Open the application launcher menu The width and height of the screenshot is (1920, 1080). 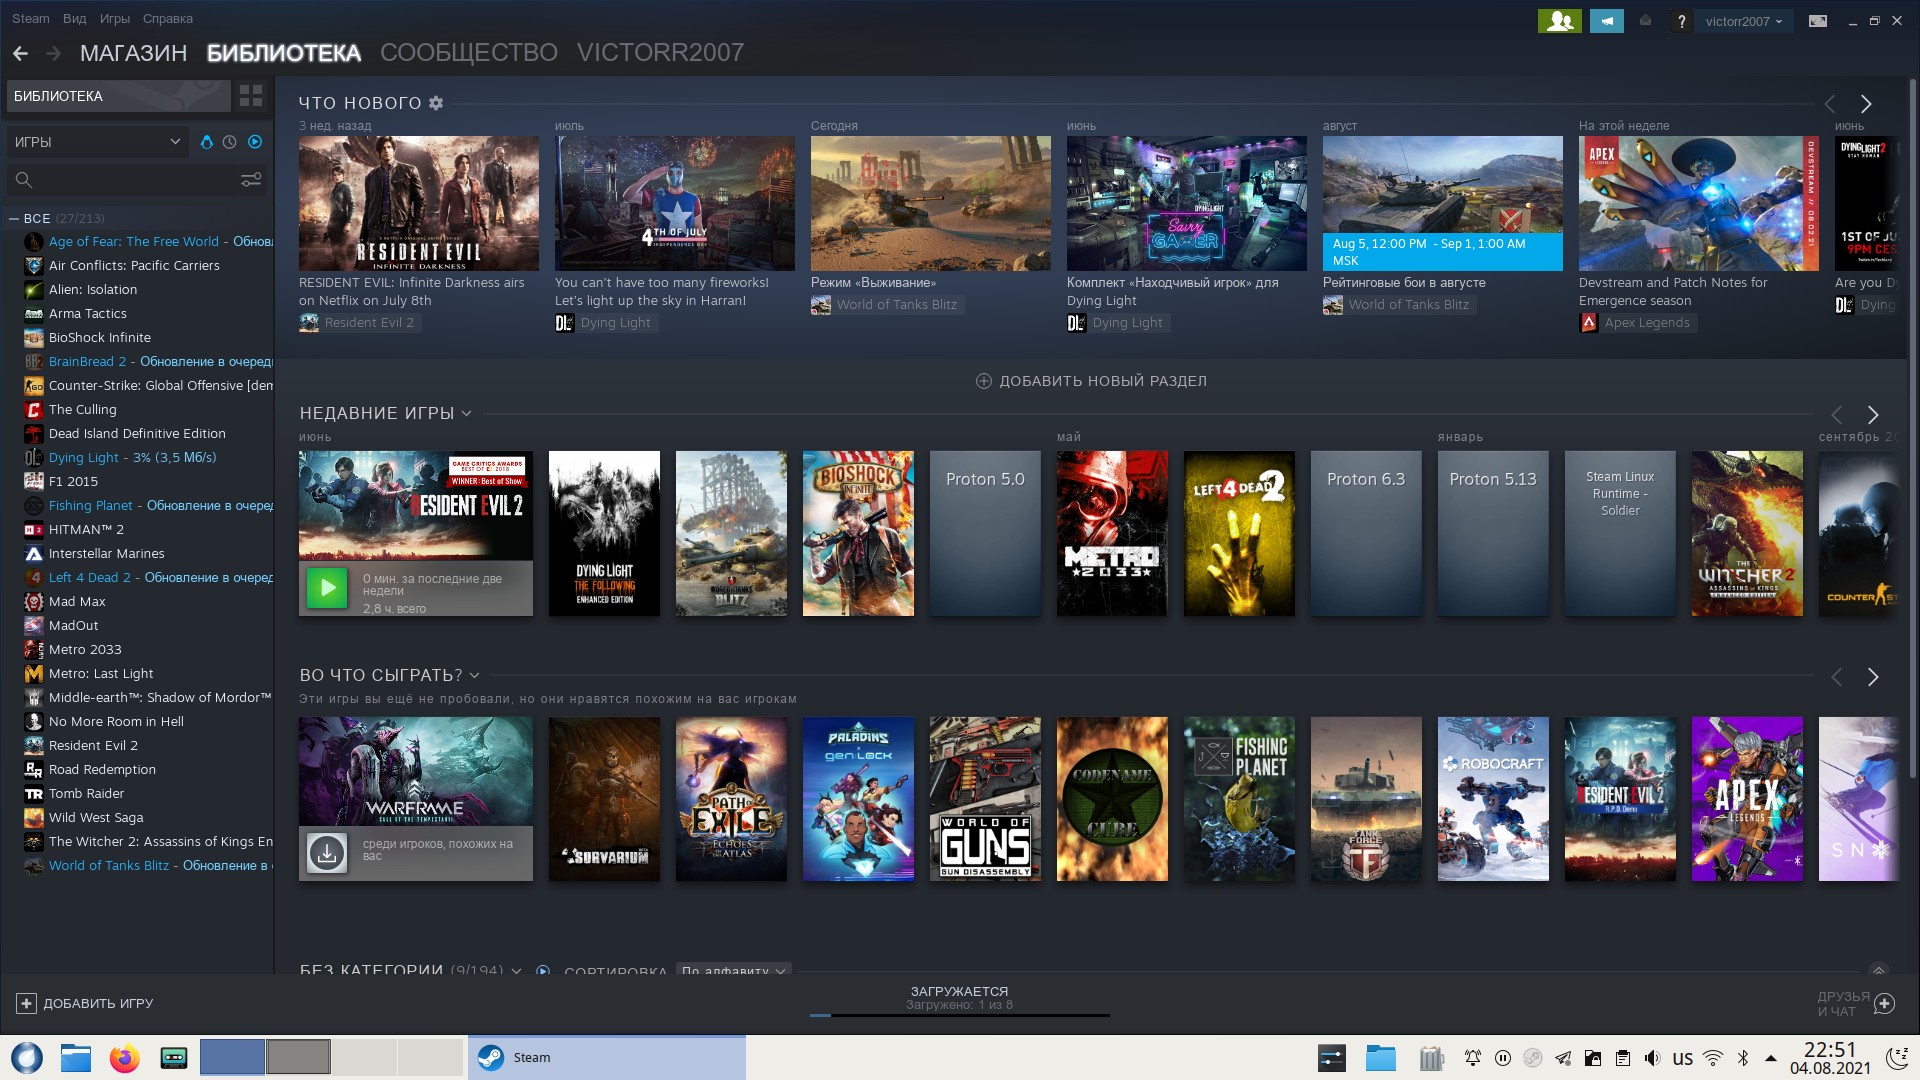[x=27, y=1058]
